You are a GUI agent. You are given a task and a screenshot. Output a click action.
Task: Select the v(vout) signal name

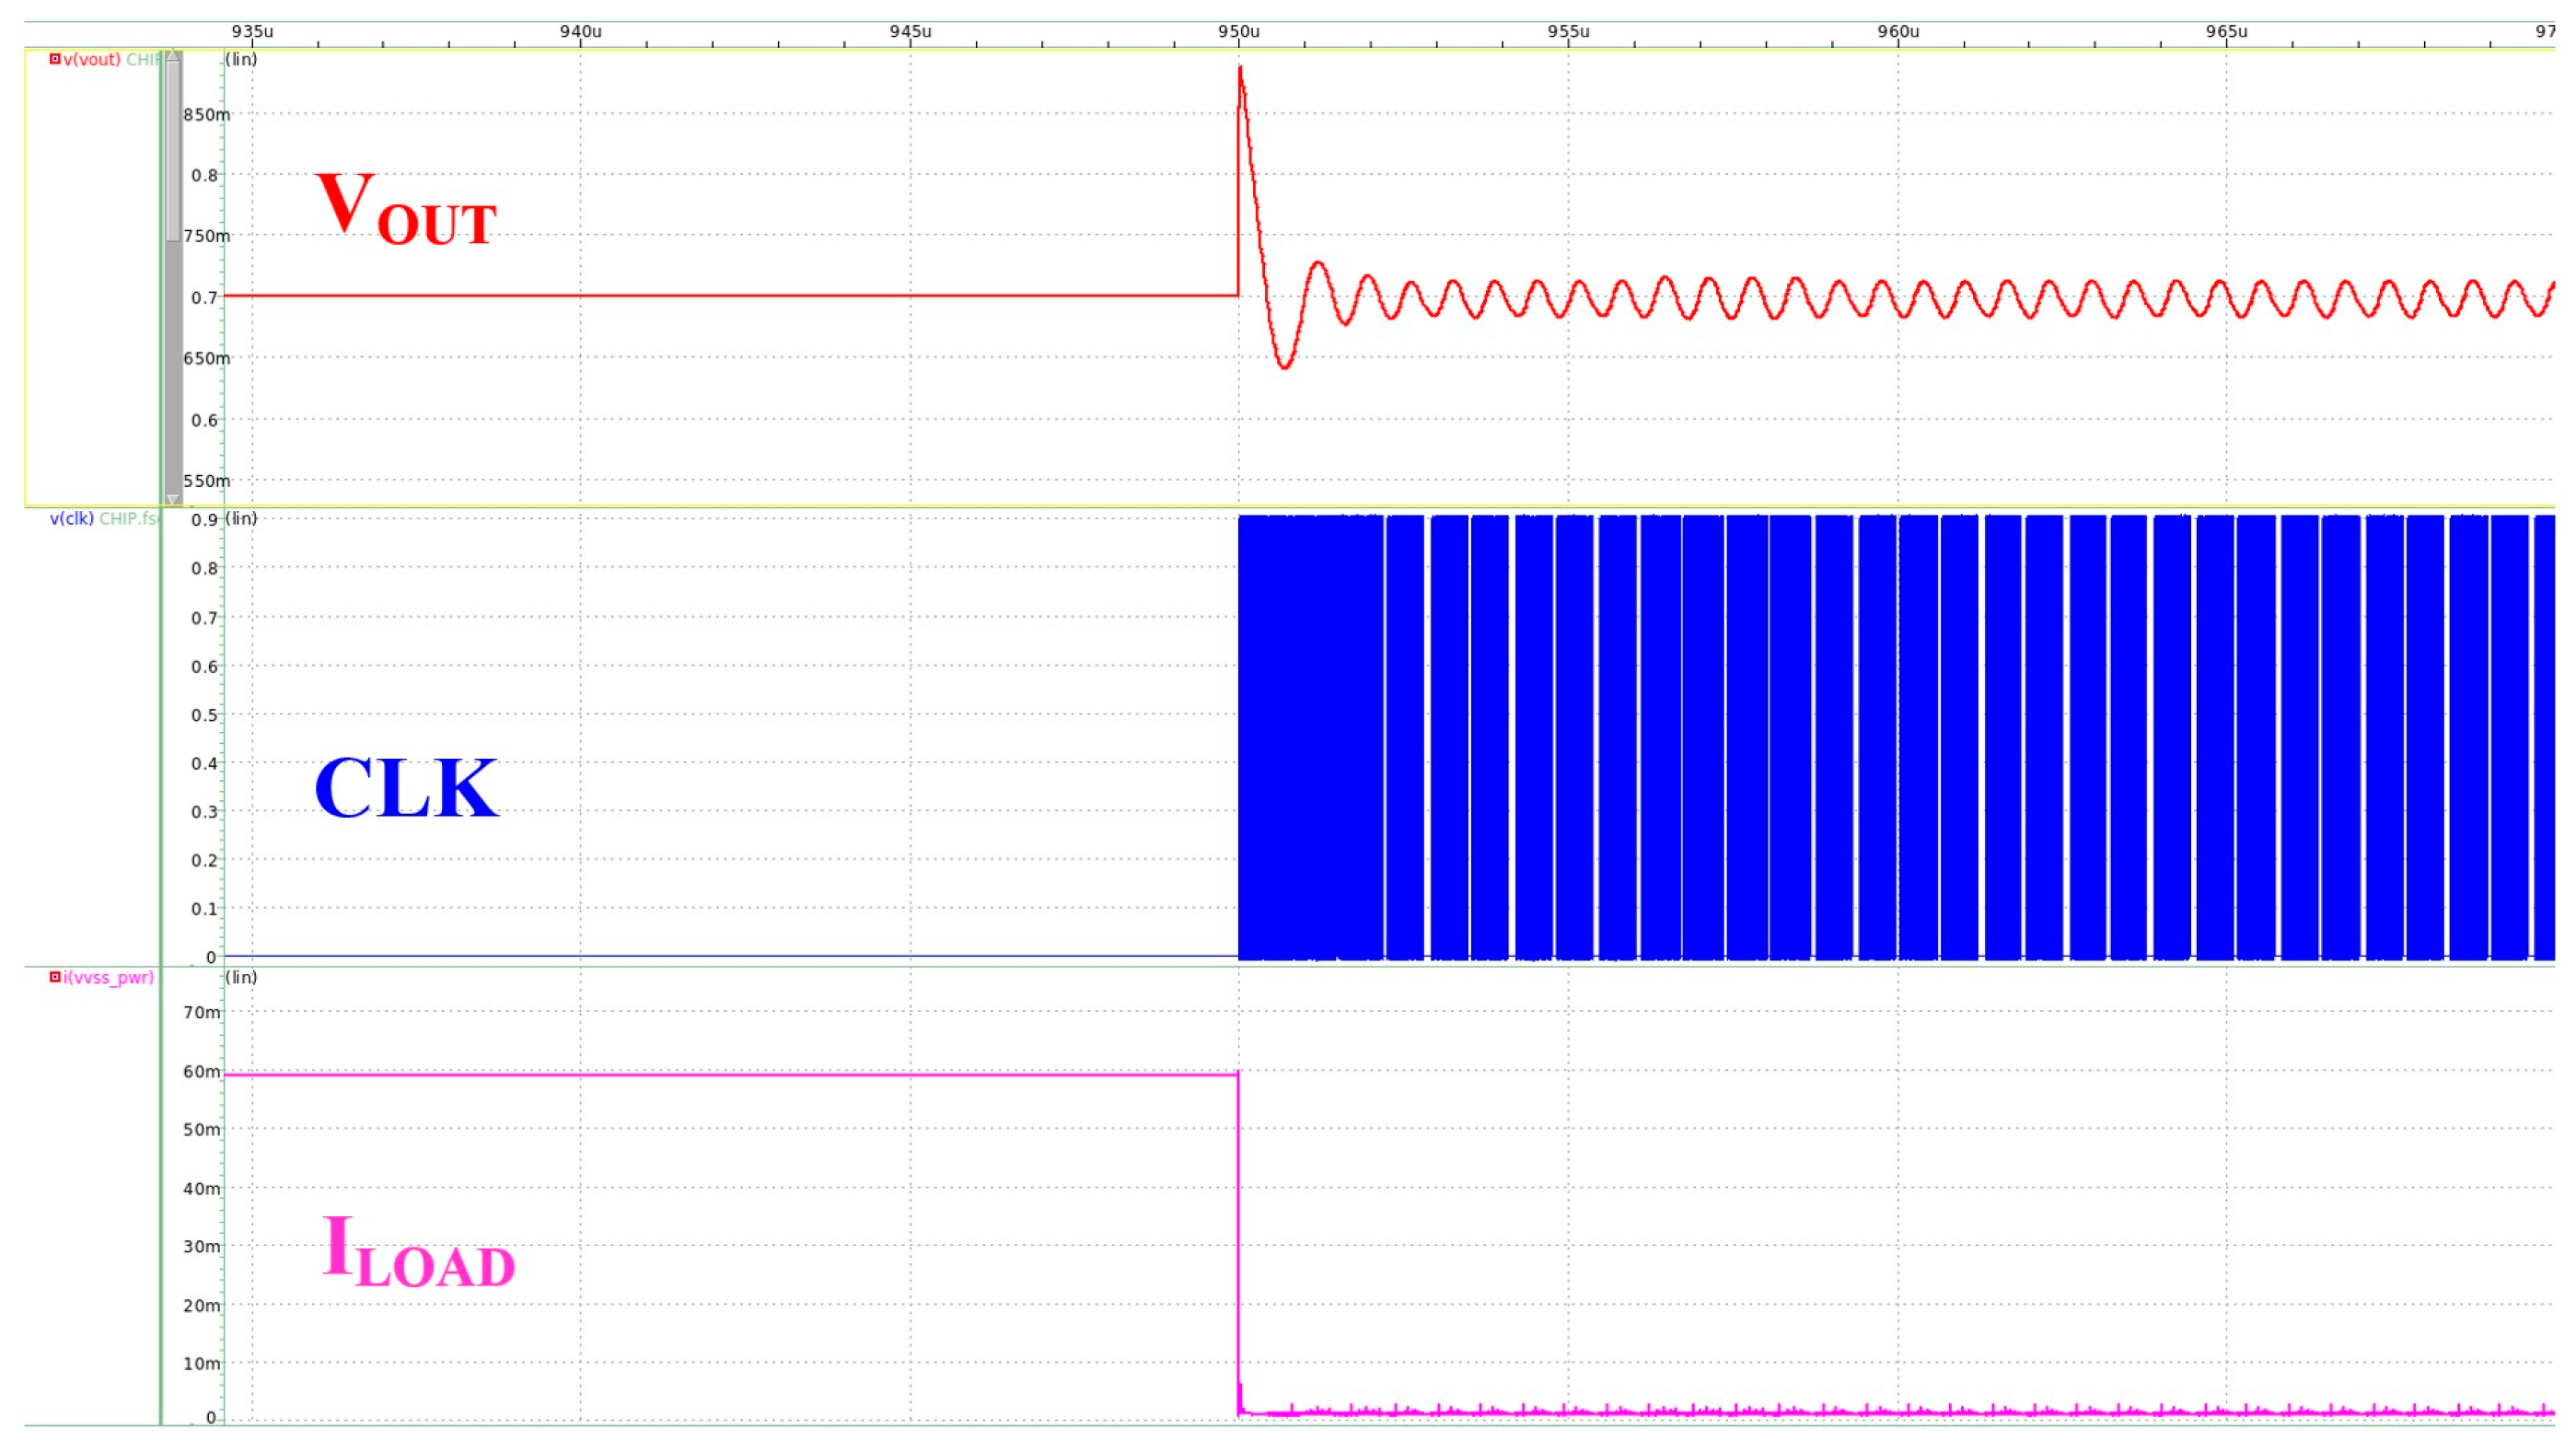pos(91,59)
